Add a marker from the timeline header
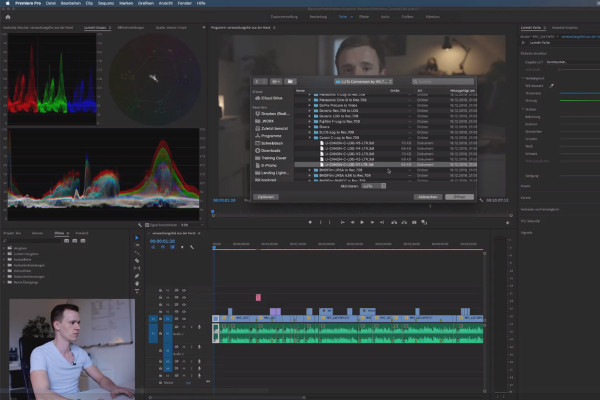The image size is (600, 400). tap(182, 247)
